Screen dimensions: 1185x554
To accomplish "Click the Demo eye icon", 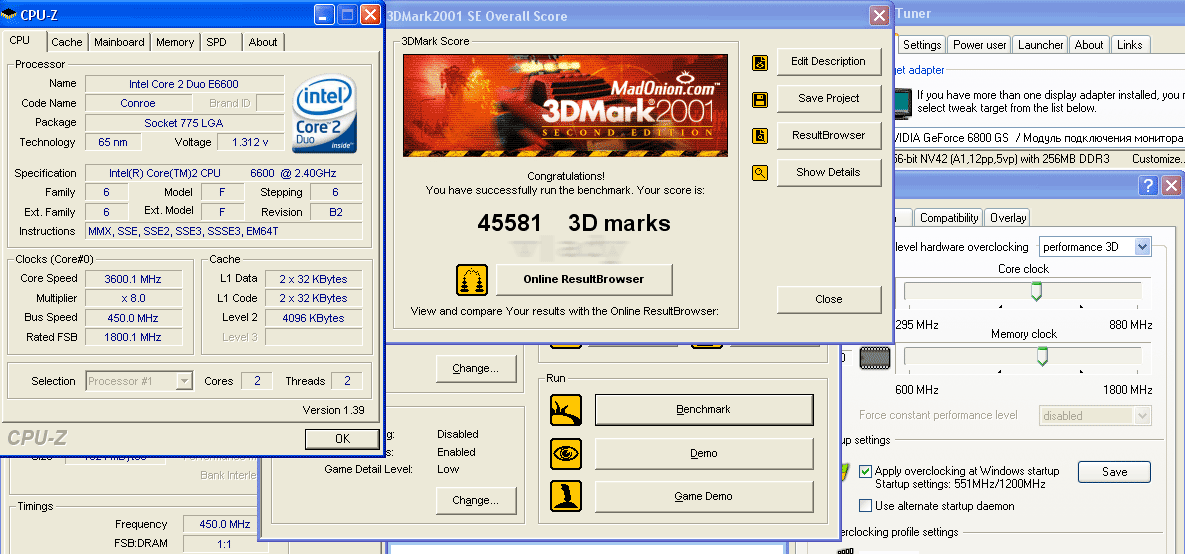I will (x=566, y=453).
